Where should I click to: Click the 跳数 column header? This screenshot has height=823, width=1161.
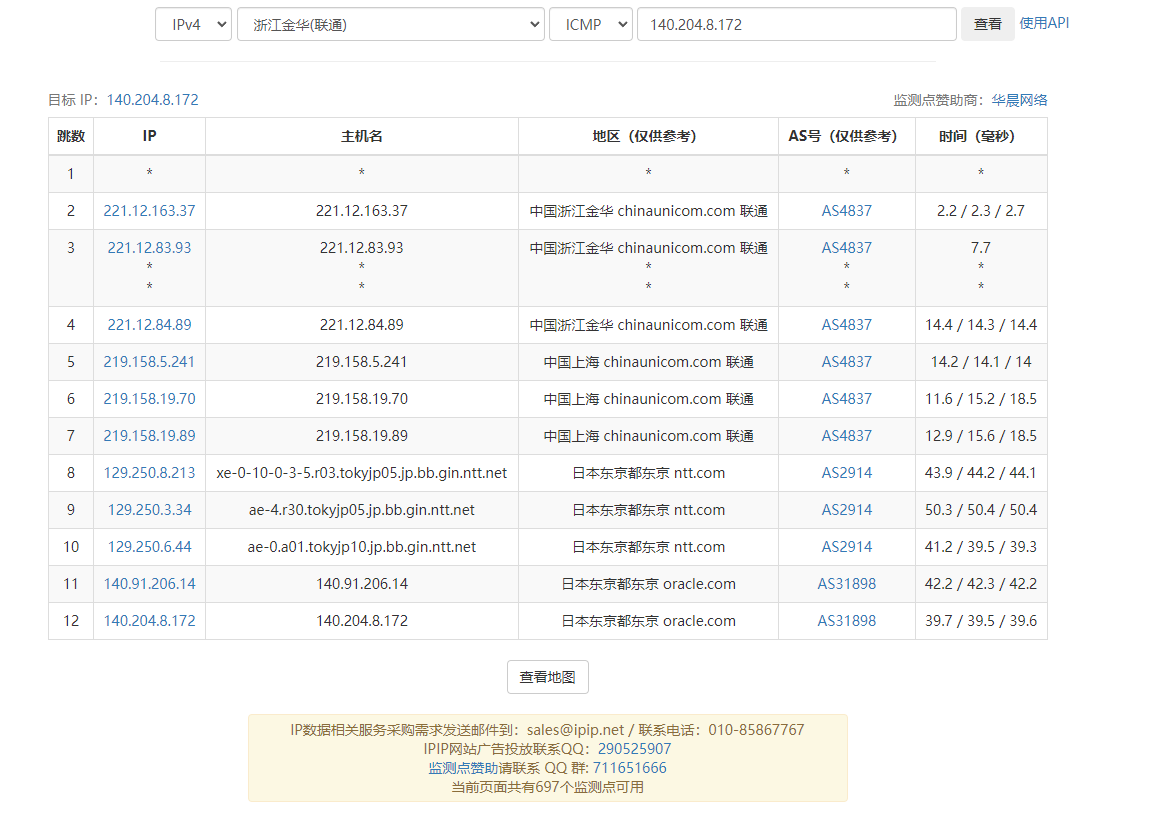tap(71, 136)
